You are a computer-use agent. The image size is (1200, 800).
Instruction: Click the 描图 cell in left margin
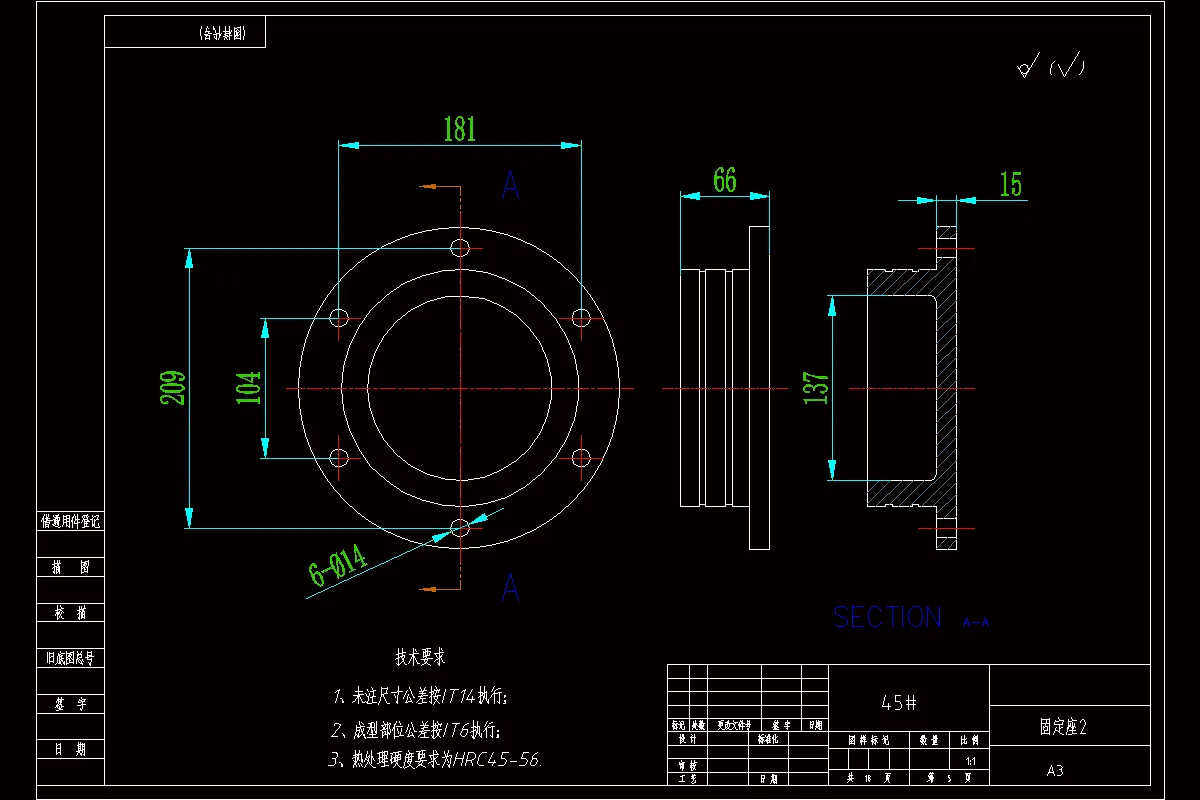(70, 567)
